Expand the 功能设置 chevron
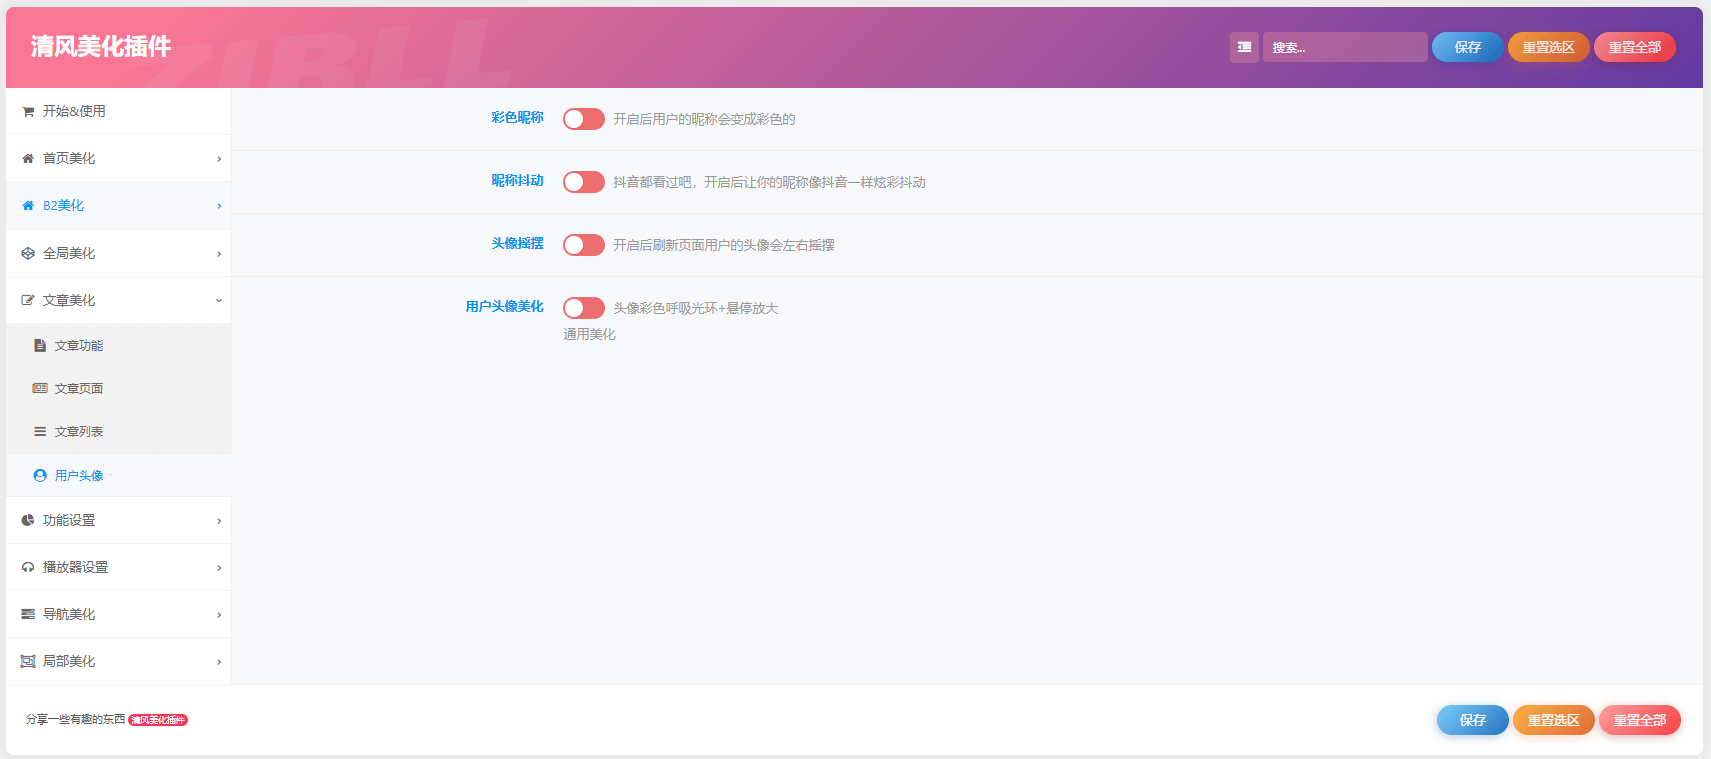1711x759 pixels. (219, 521)
